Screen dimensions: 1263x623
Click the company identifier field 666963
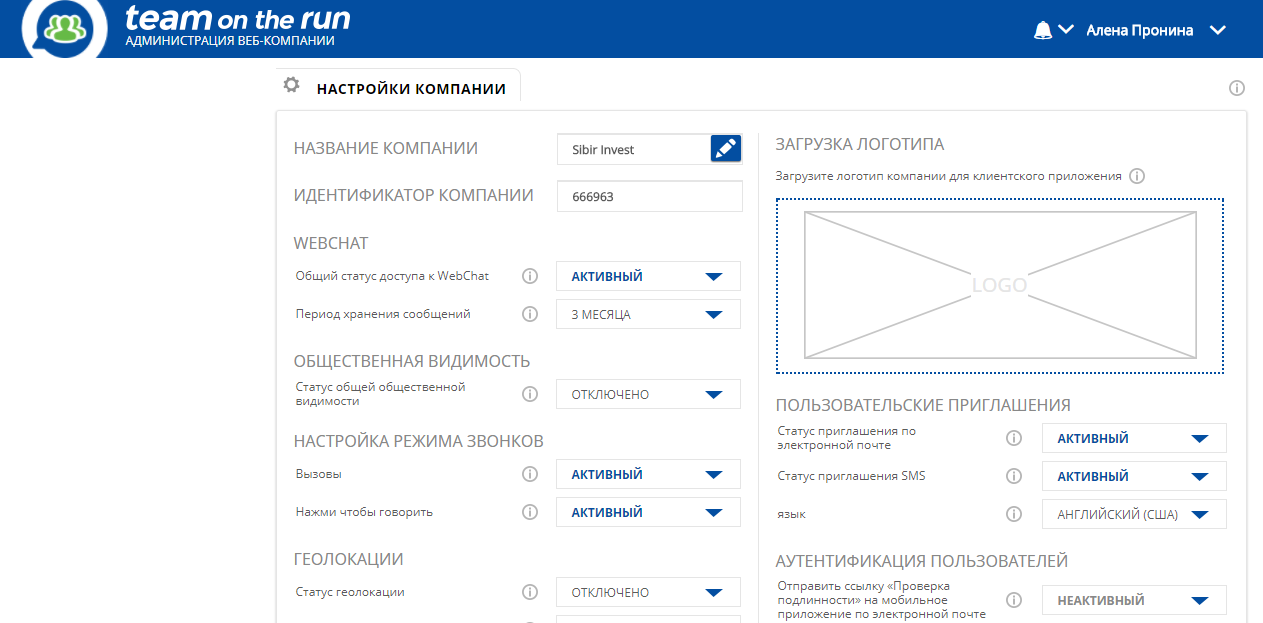(650, 196)
